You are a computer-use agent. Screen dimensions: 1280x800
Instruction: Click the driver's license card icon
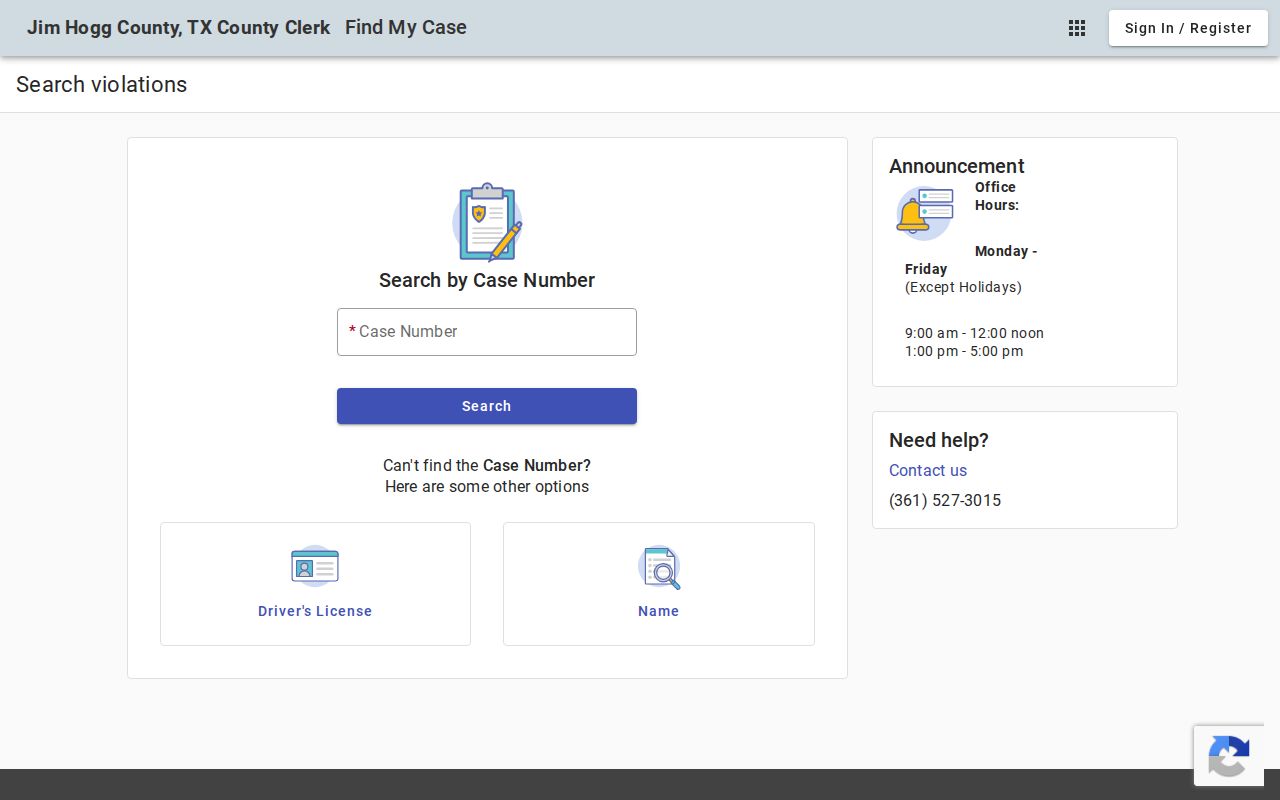(x=315, y=567)
